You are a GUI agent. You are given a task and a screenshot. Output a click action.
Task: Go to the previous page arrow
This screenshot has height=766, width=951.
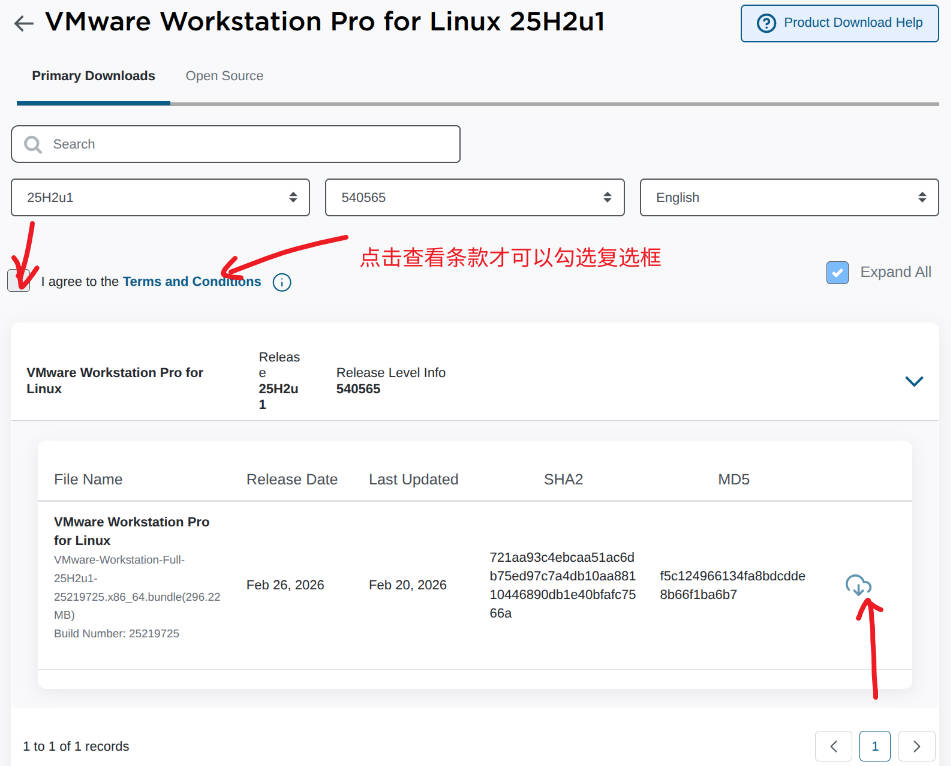834,746
